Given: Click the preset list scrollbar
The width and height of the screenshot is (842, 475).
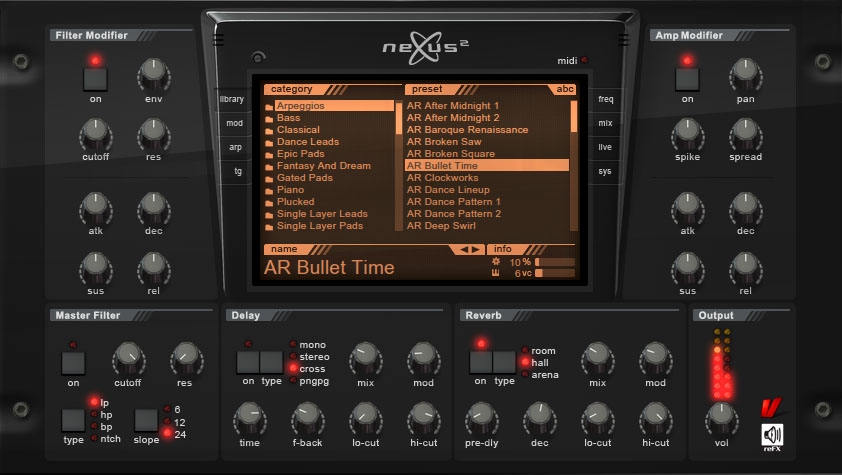Looking at the screenshot, I should [x=574, y=165].
